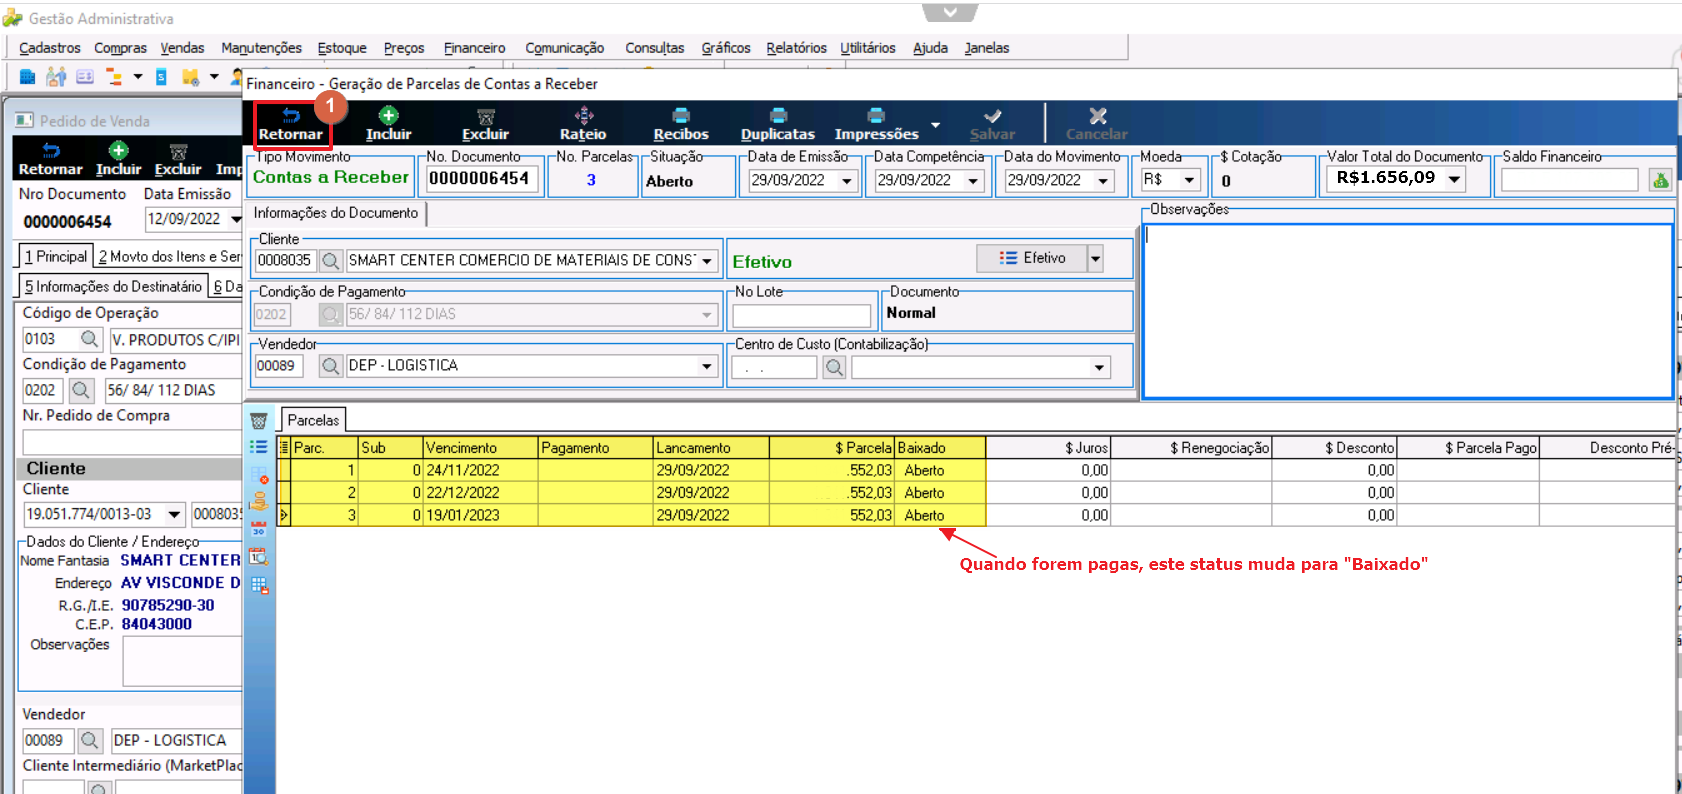This screenshot has height=794, width=1682.
Task: Select parcela row 2 due 22/12/2022
Action: [631, 493]
